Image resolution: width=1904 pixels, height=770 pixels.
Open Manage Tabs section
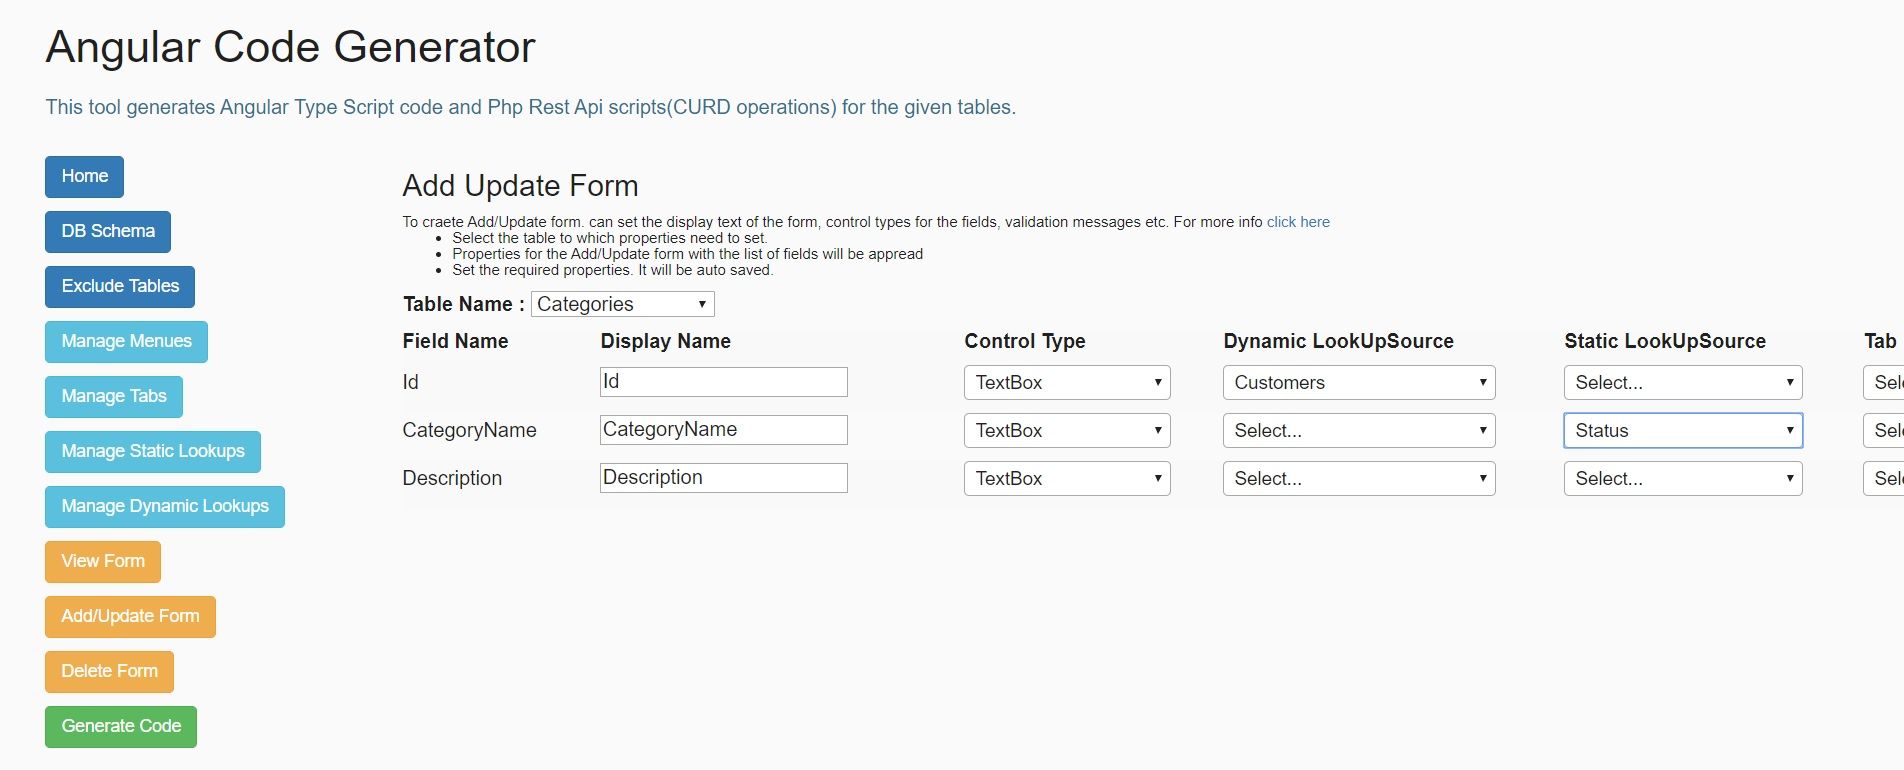114,397
